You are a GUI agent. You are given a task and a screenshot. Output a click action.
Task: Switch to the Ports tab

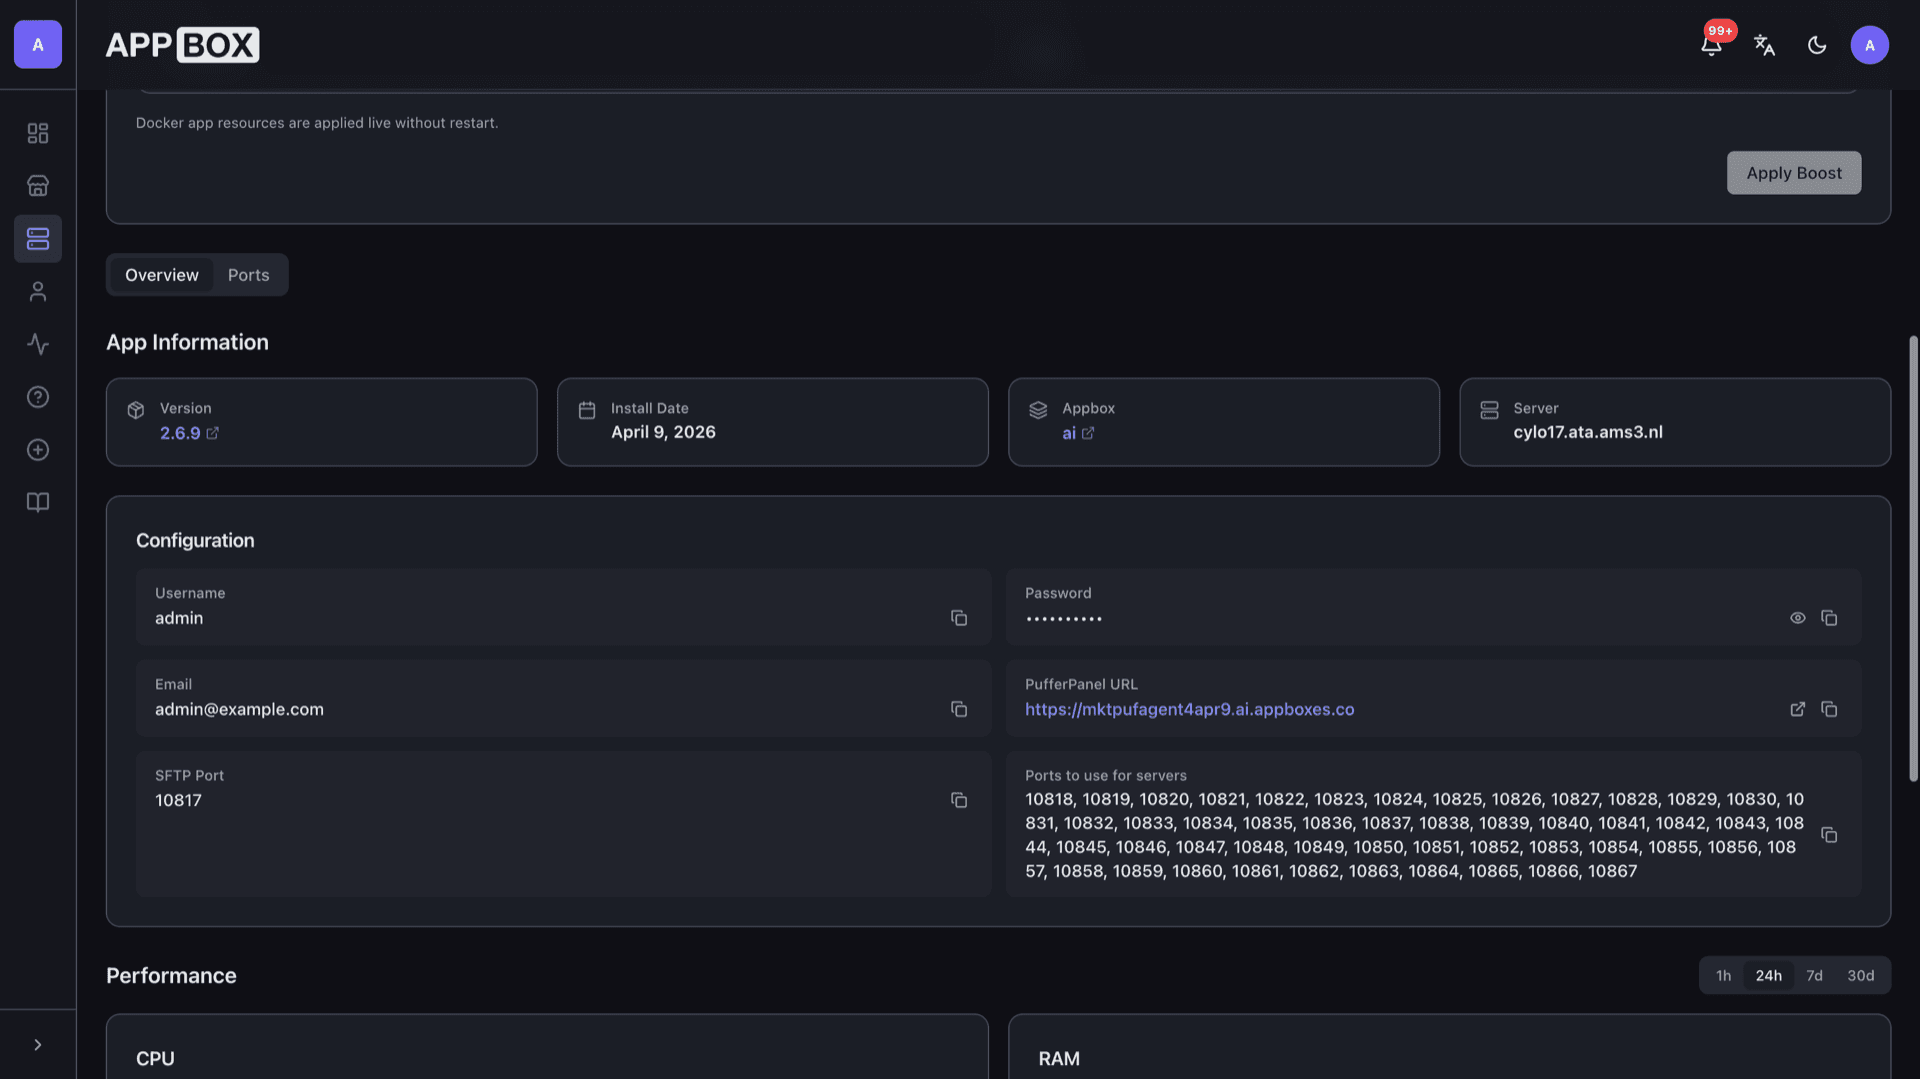pos(248,275)
